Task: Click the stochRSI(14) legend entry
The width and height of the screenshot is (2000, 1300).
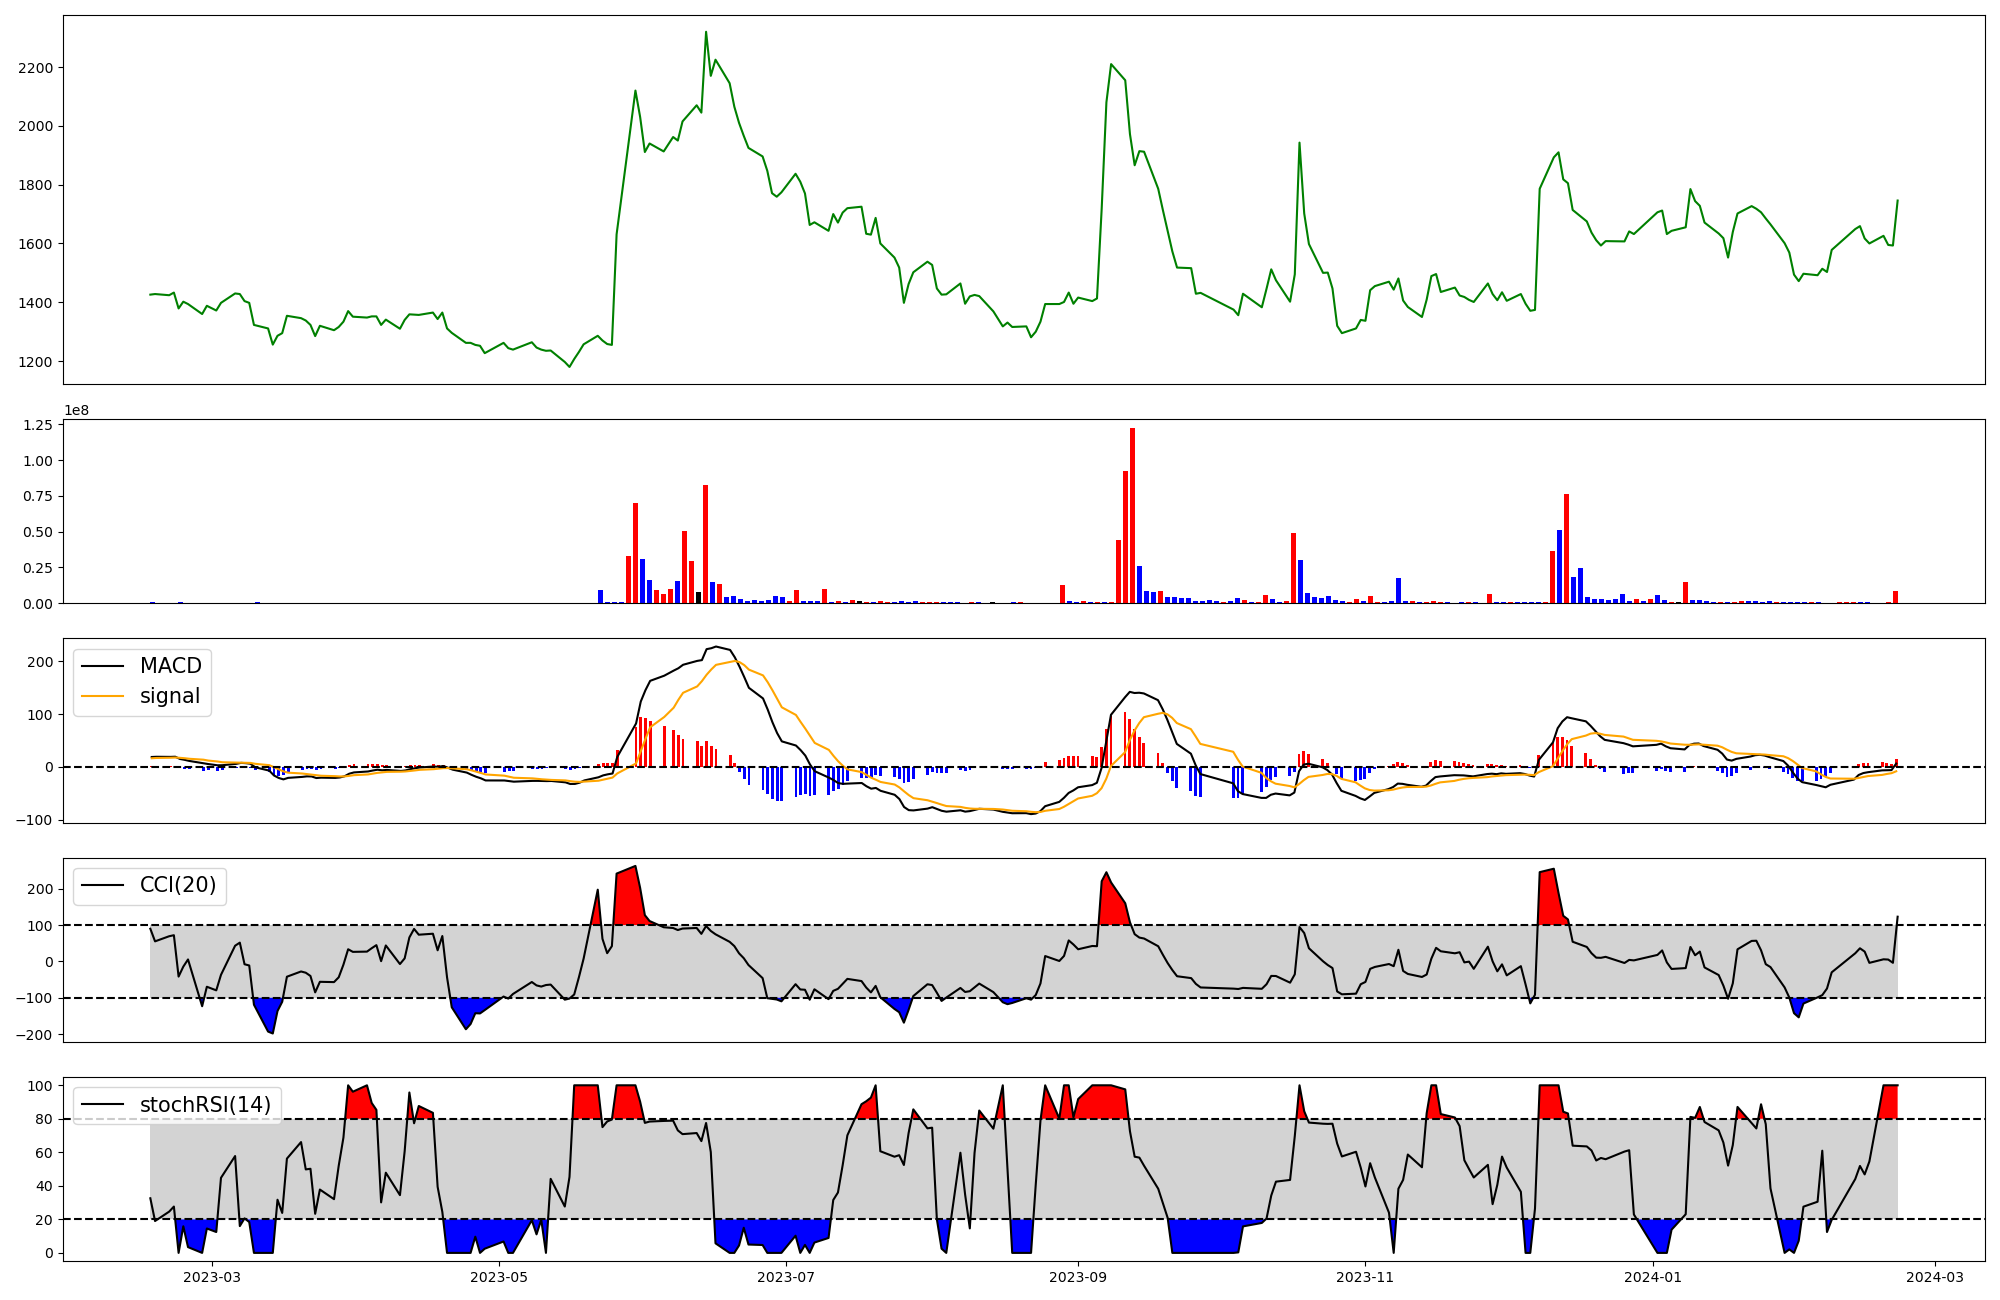Action: (x=205, y=1105)
